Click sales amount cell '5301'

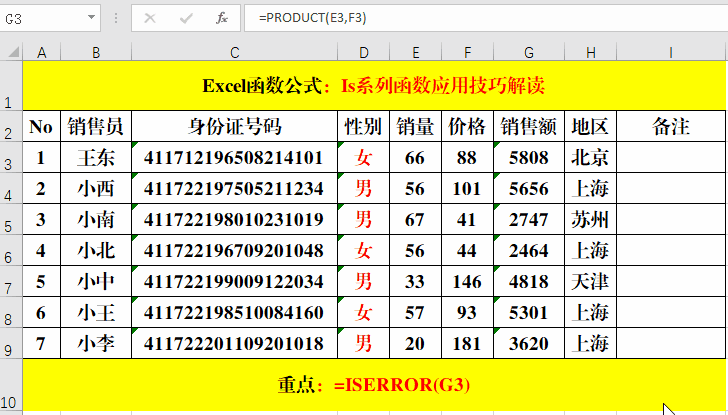click(x=529, y=313)
